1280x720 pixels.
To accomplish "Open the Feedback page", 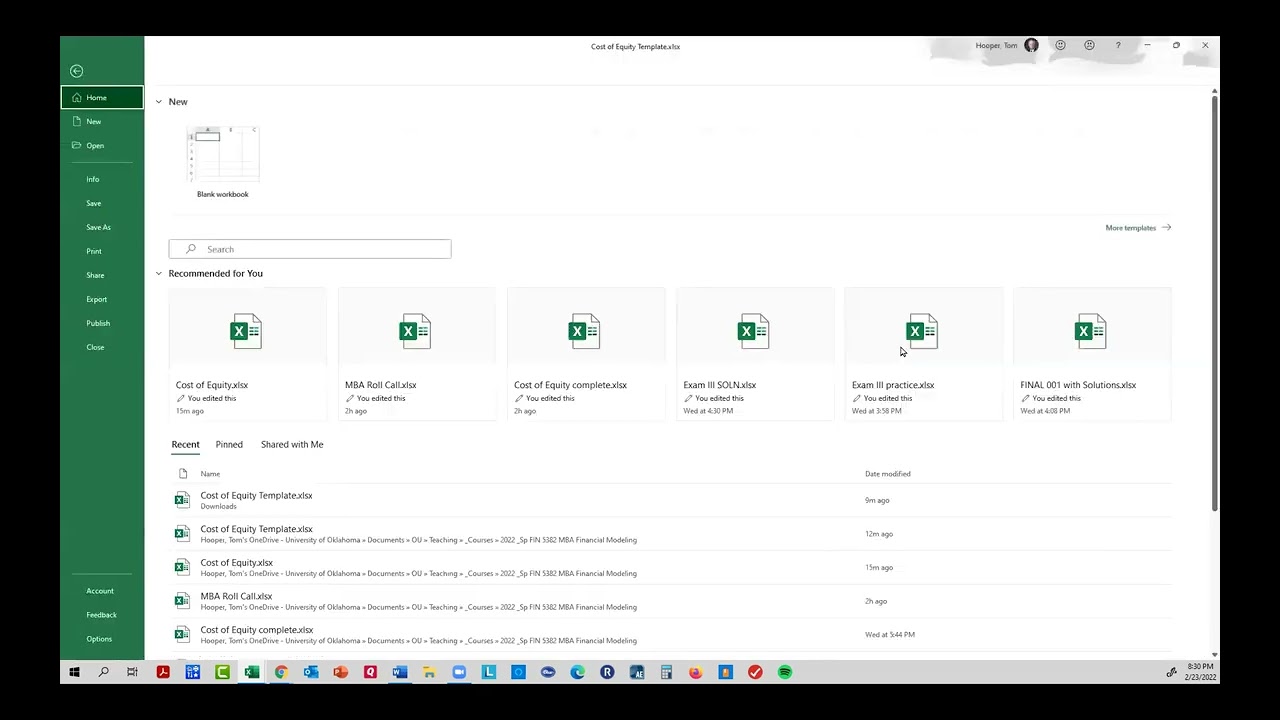I will pos(102,615).
